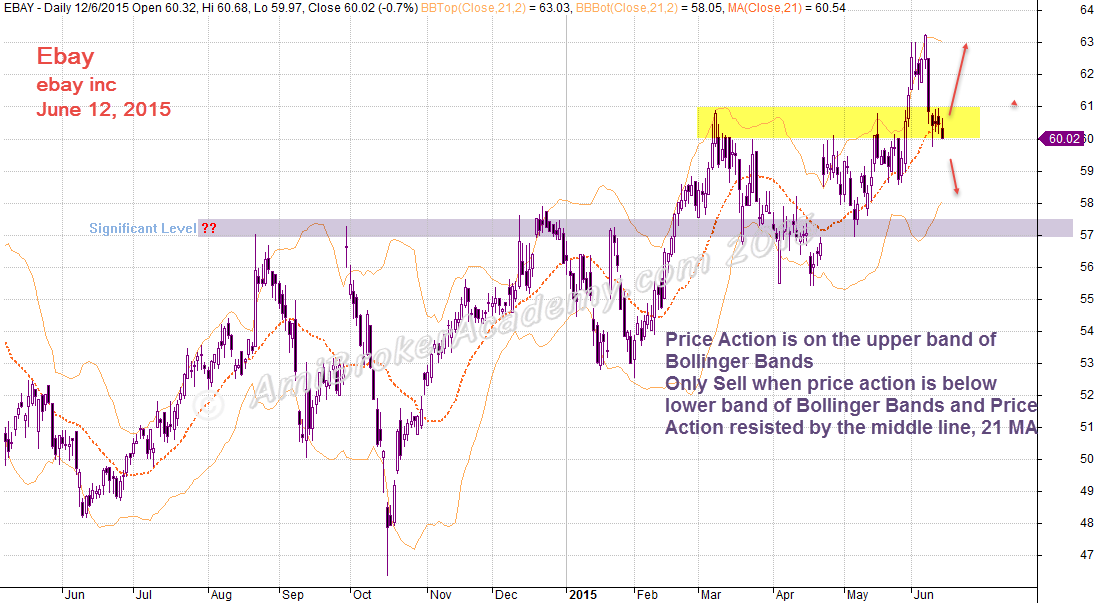Click the 63 price axis label
This screenshot has width=1098, height=603.
tap(1087, 42)
